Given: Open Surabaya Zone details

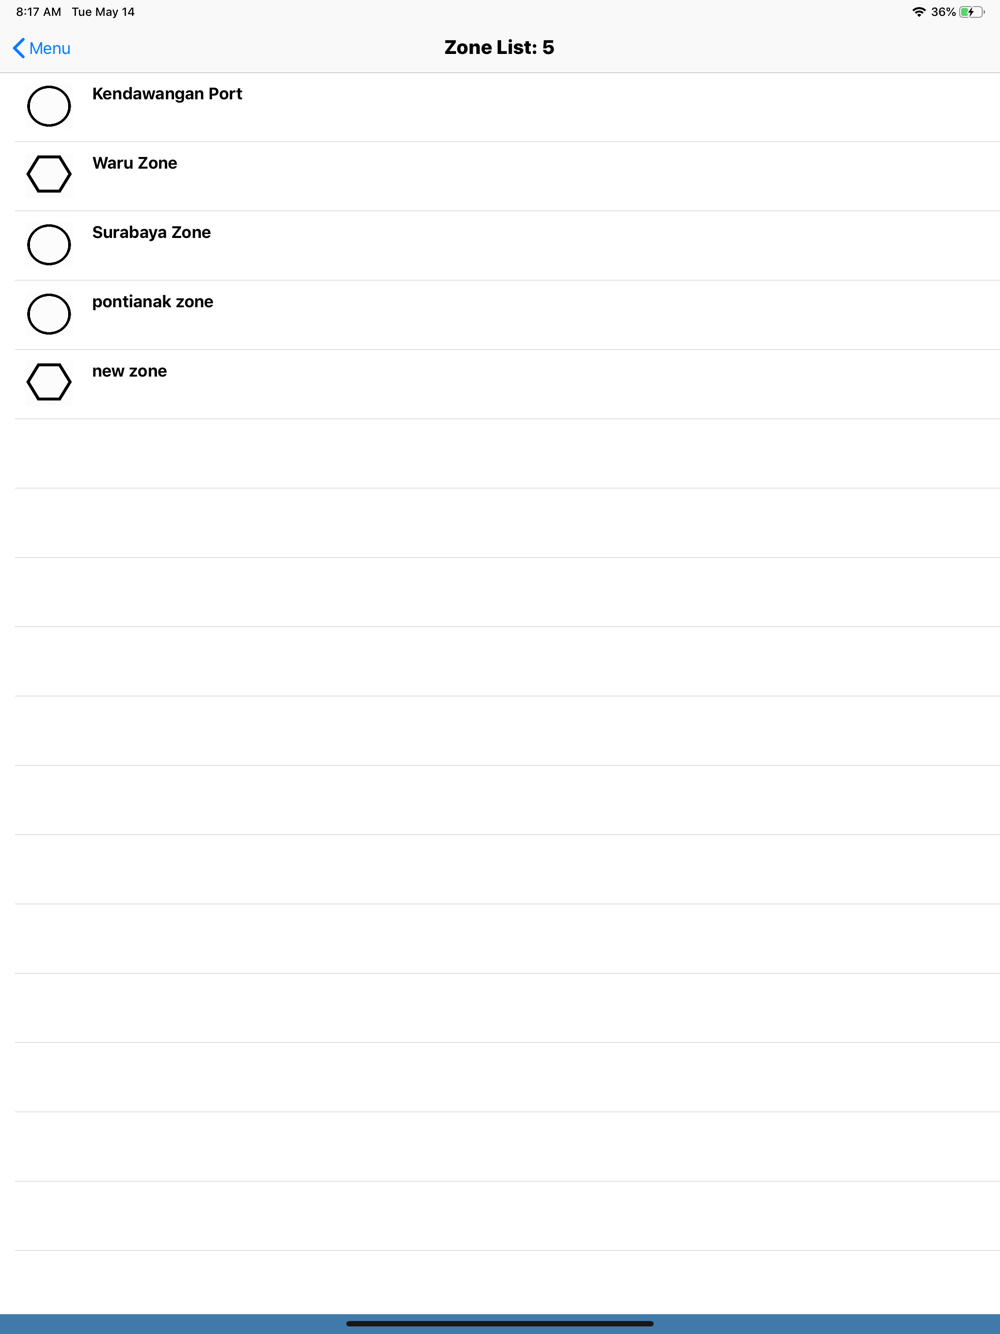Looking at the screenshot, I should point(151,233).
